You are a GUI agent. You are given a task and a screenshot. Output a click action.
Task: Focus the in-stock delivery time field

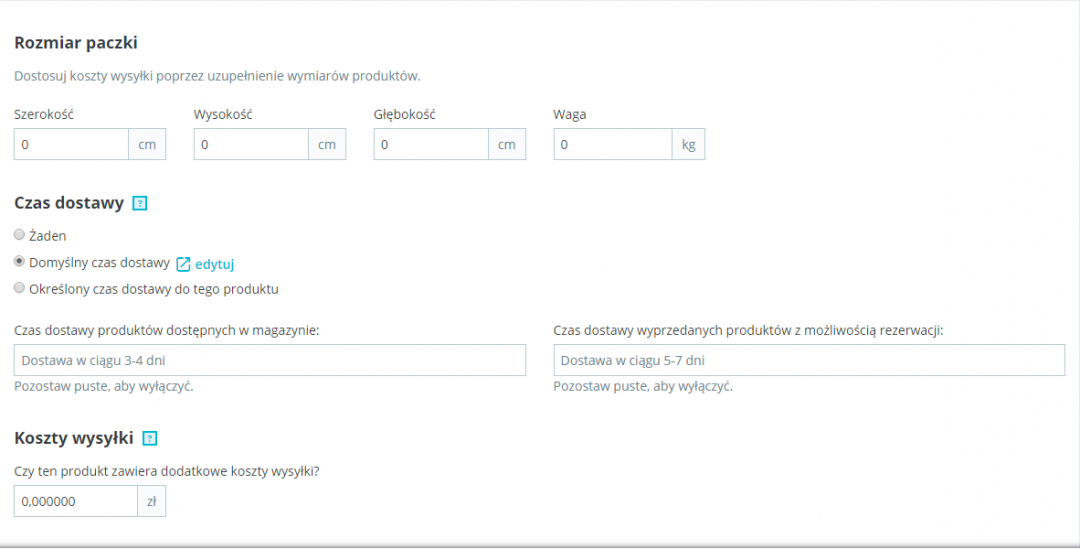tap(270, 360)
